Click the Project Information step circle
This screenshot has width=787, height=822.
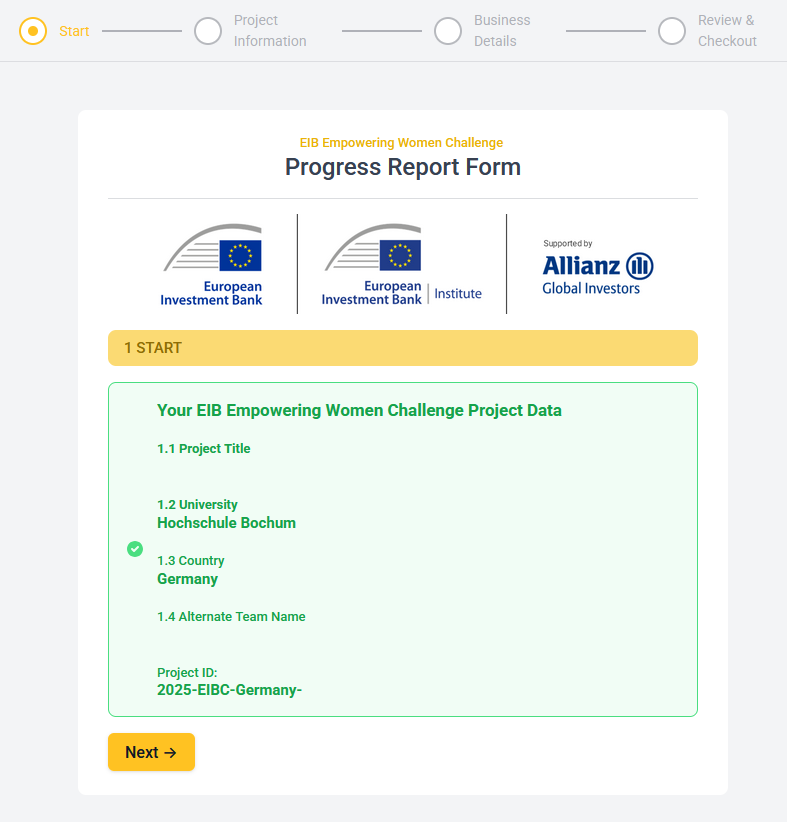[208, 31]
